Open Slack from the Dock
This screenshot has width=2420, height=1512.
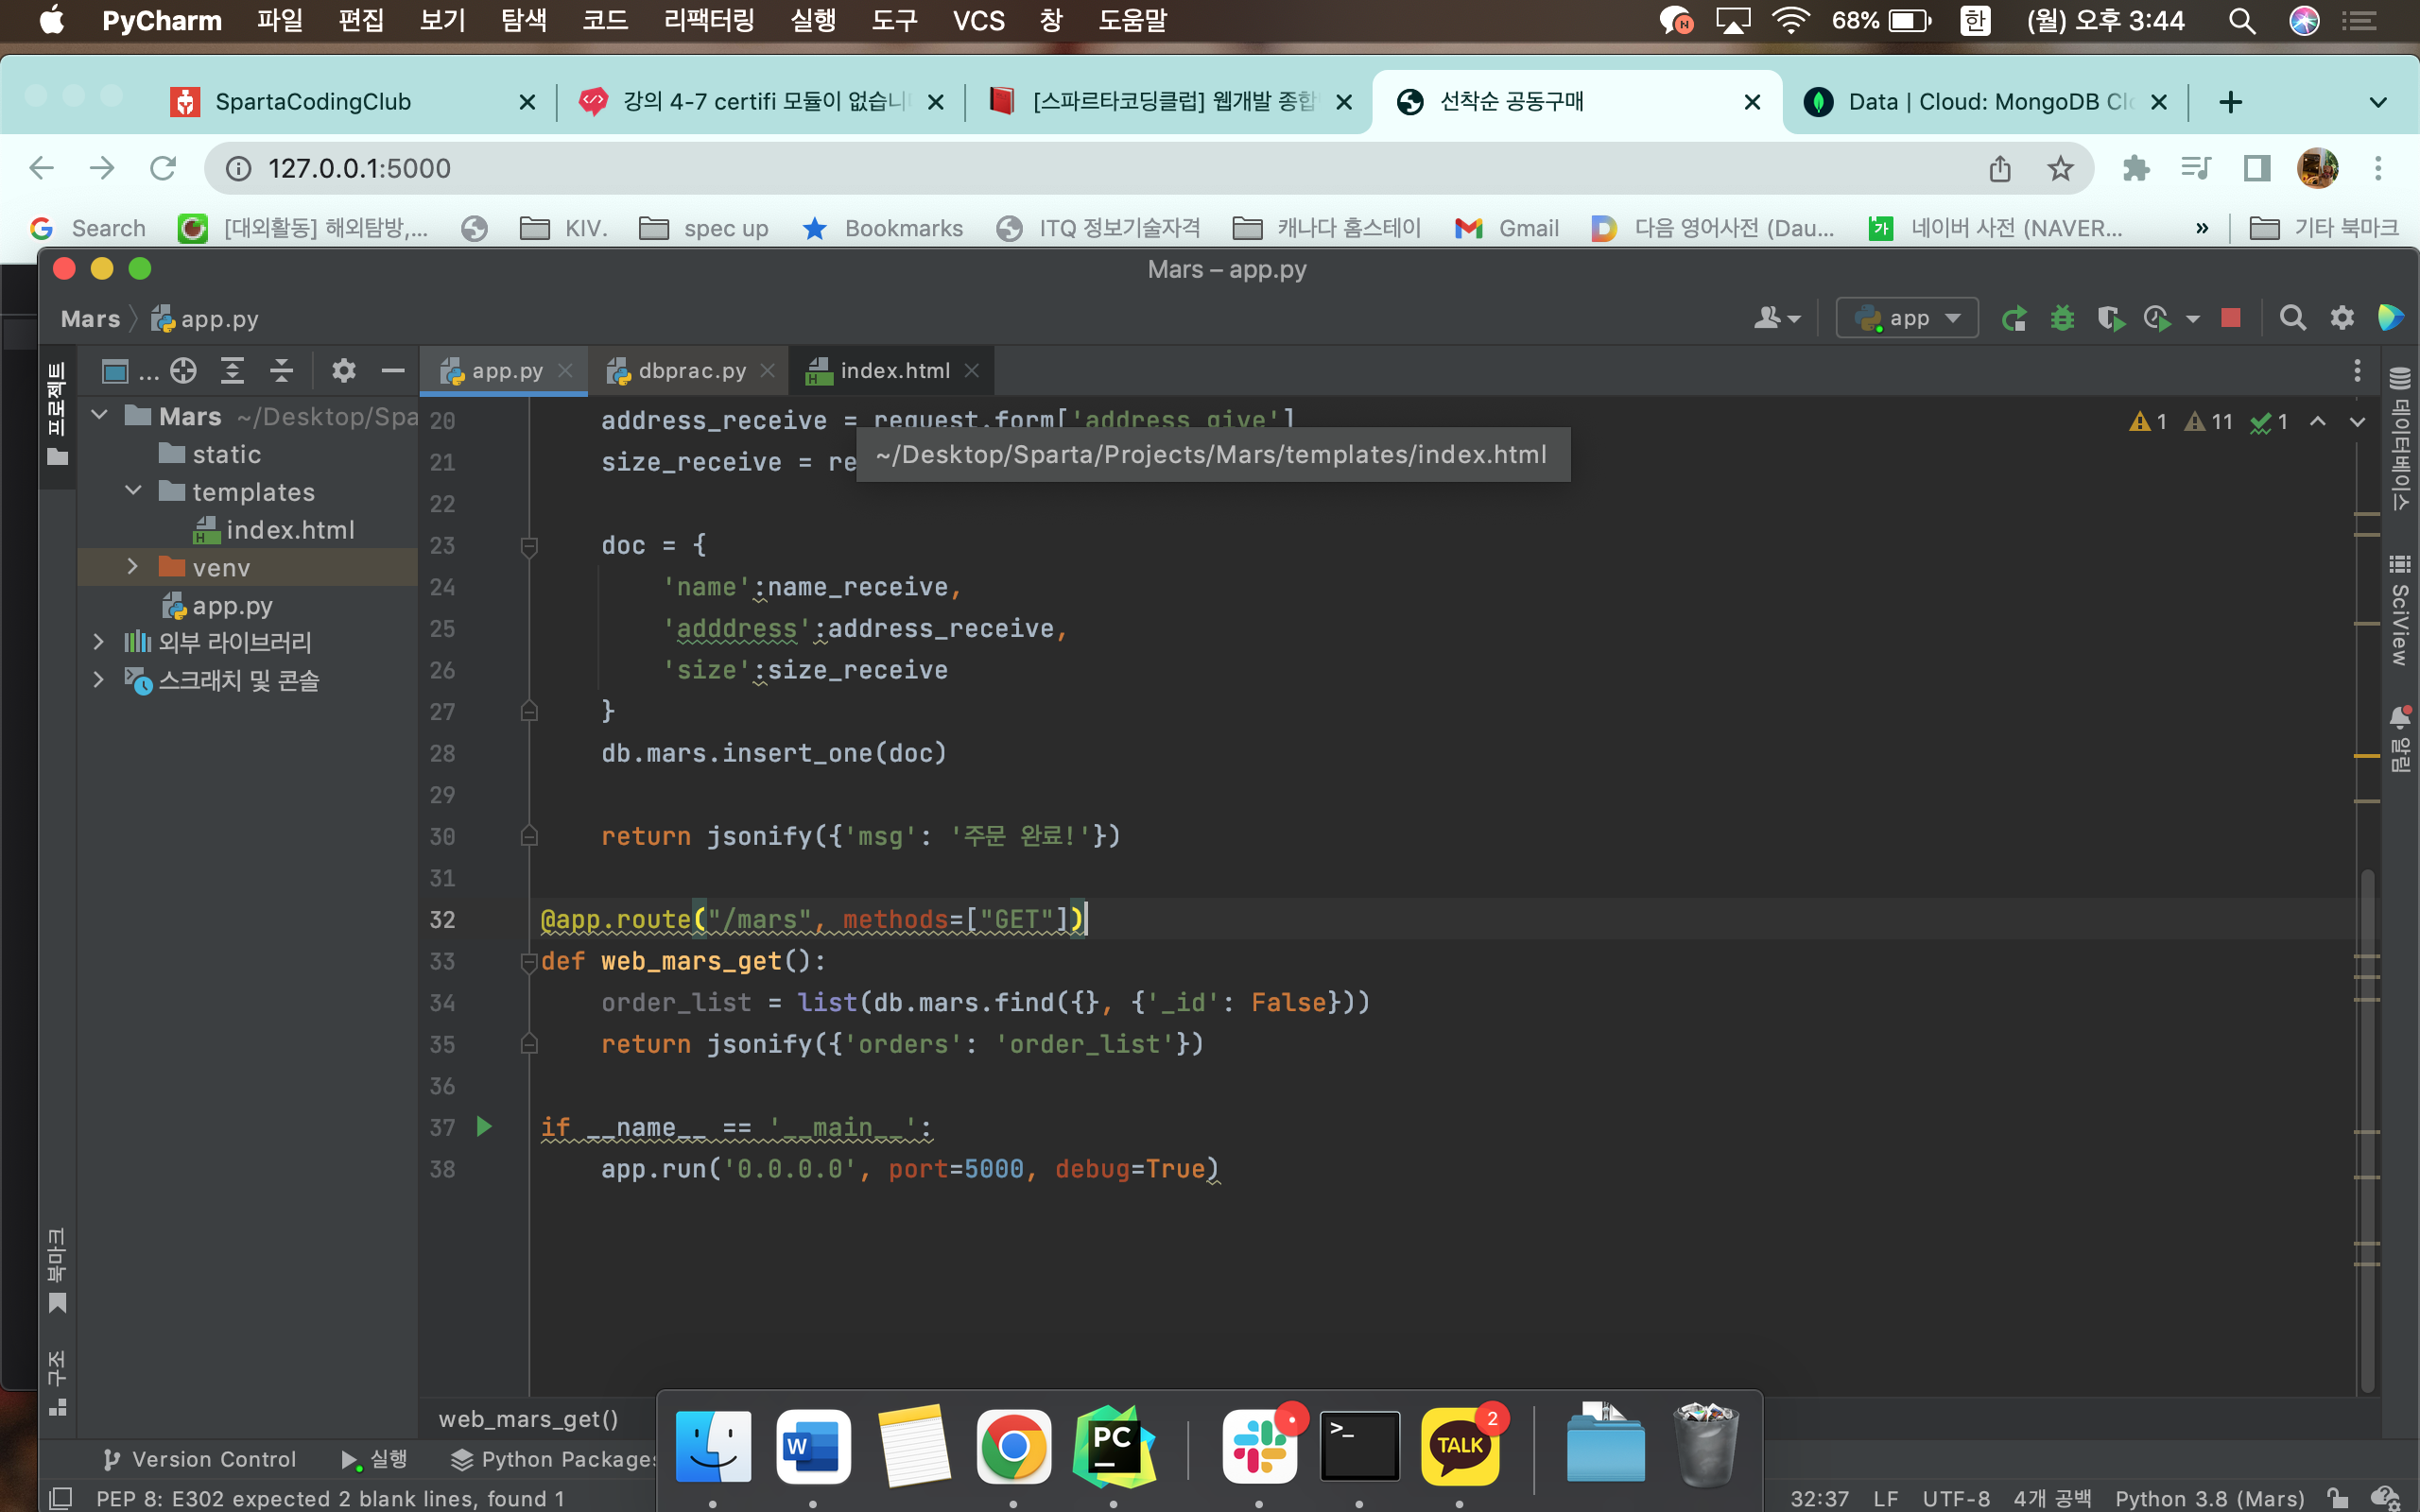1259,1446
